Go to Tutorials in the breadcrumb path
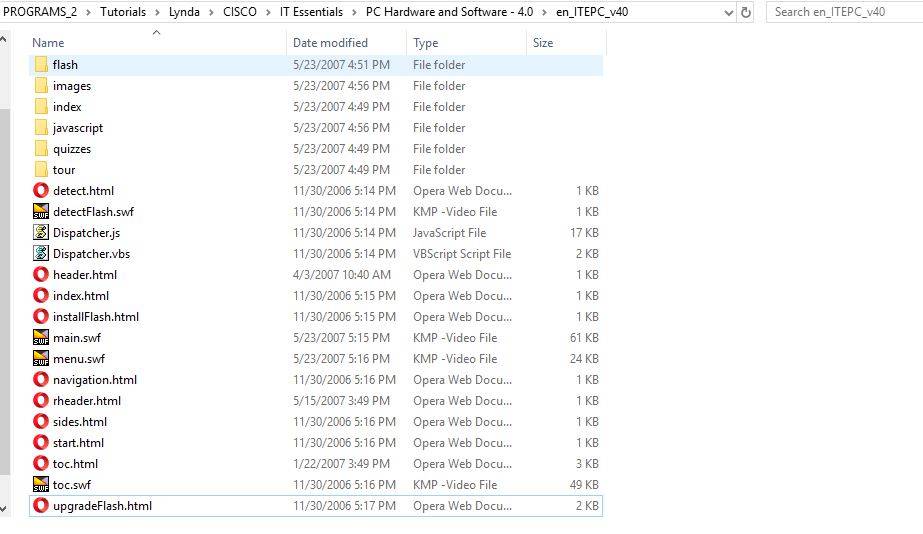This screenshot has height=534, width=923. coord(123,12)
